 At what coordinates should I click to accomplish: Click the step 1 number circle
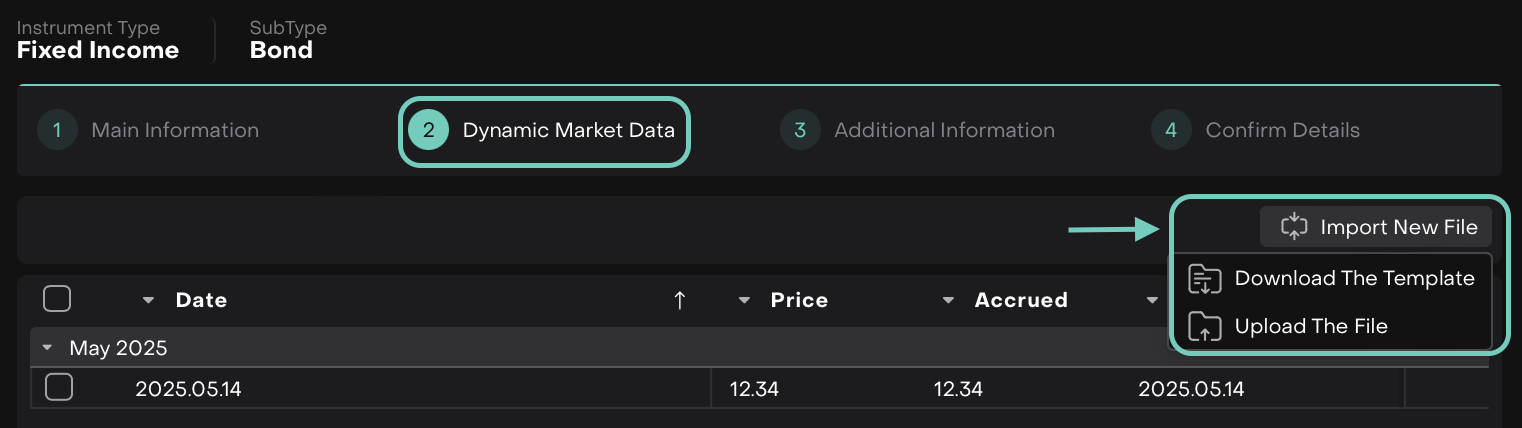coord(57,130)
